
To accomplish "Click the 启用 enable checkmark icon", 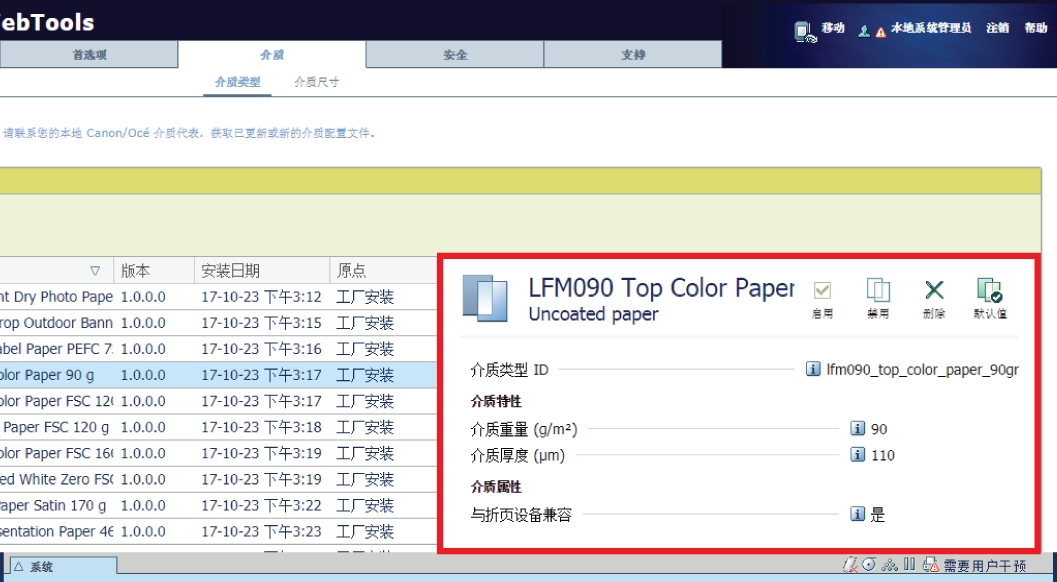I will 822,291.
